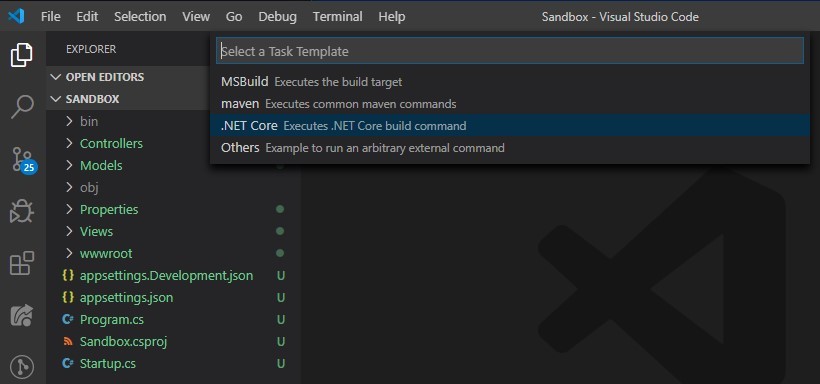Click the JSON icon beside appsettings.json
Image resolution: width=820 pixels, height=384 pixels.
67,297
